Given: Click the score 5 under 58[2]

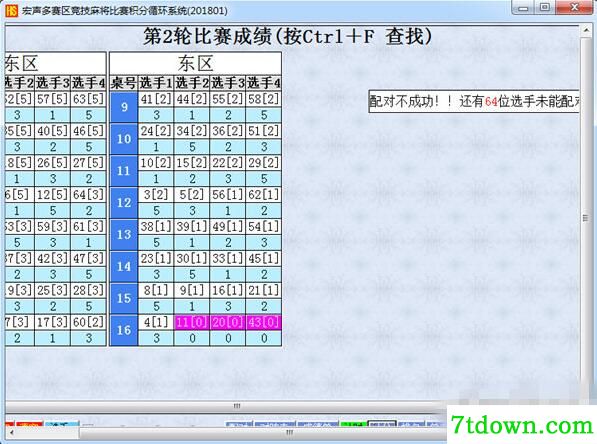Looking at the screenshot, I should pos(263,115).
